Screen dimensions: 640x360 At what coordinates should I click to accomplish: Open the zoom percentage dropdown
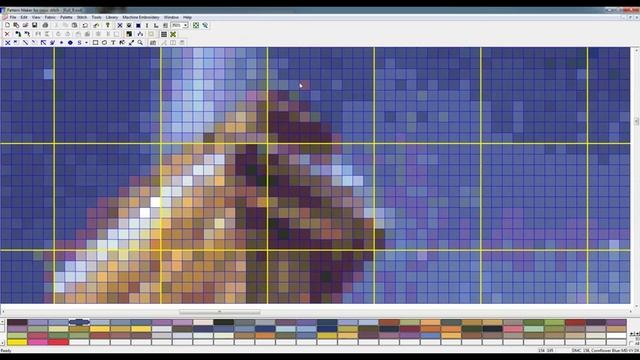click(x=185, y=25)
